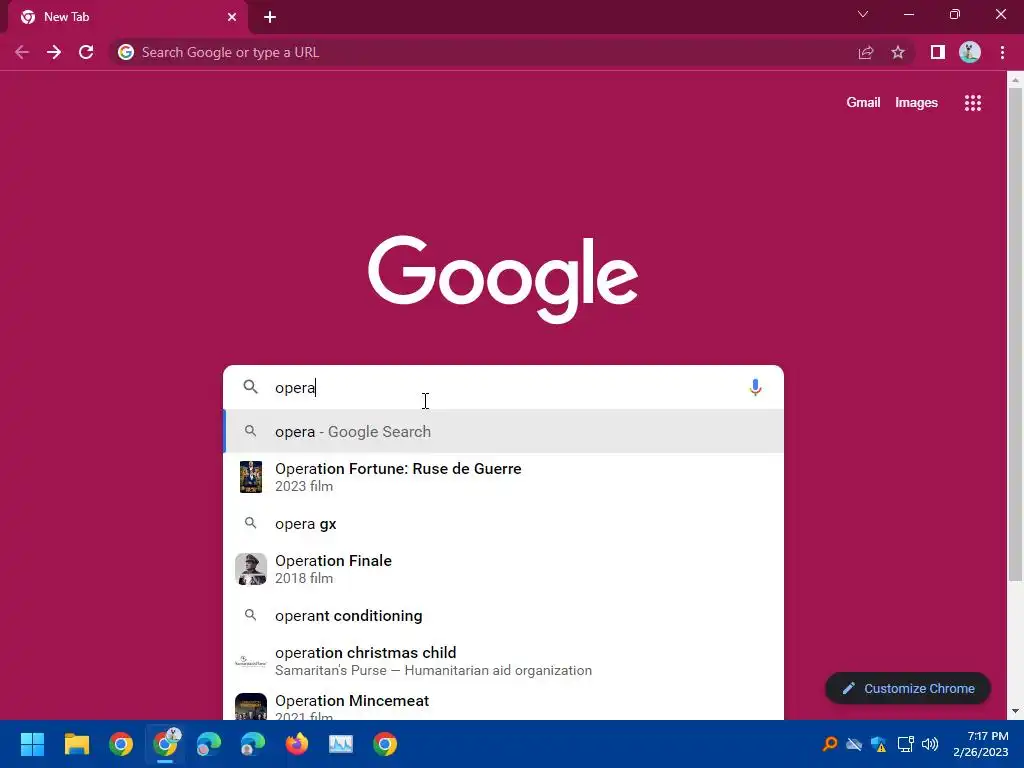Choose the 'operation christmas child' suggestion
1024x768 pixels.
(x=503, y=661)
